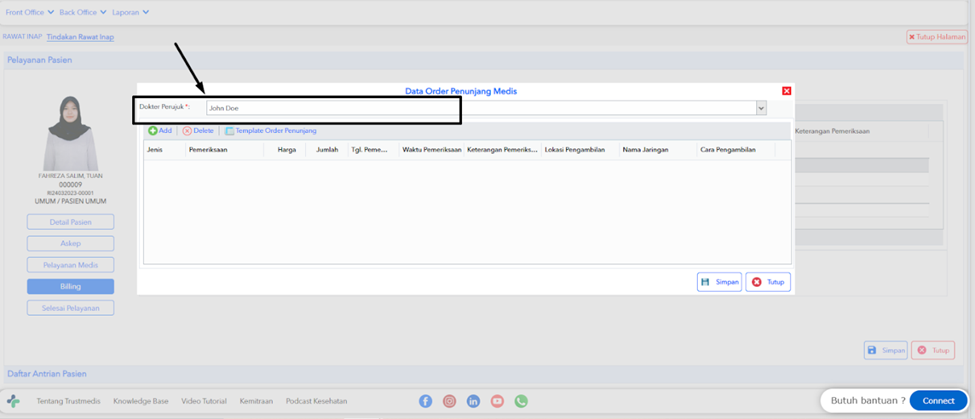Click the green phone icon in footer

[x=521, y=401]
